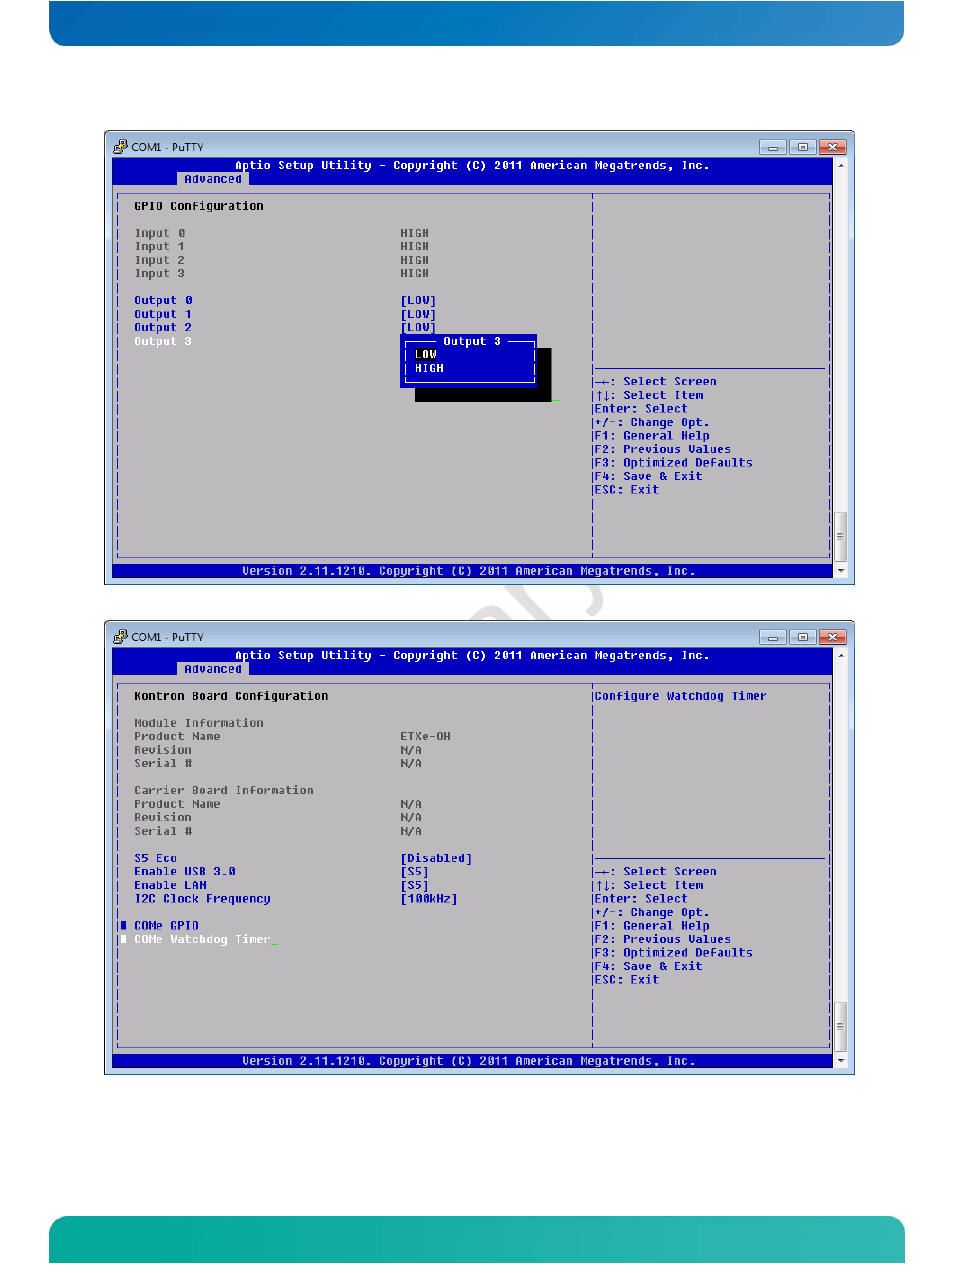Click F2: Previous Values in bottom window
The image size is (955, 1273).
[x=662, y=939]
